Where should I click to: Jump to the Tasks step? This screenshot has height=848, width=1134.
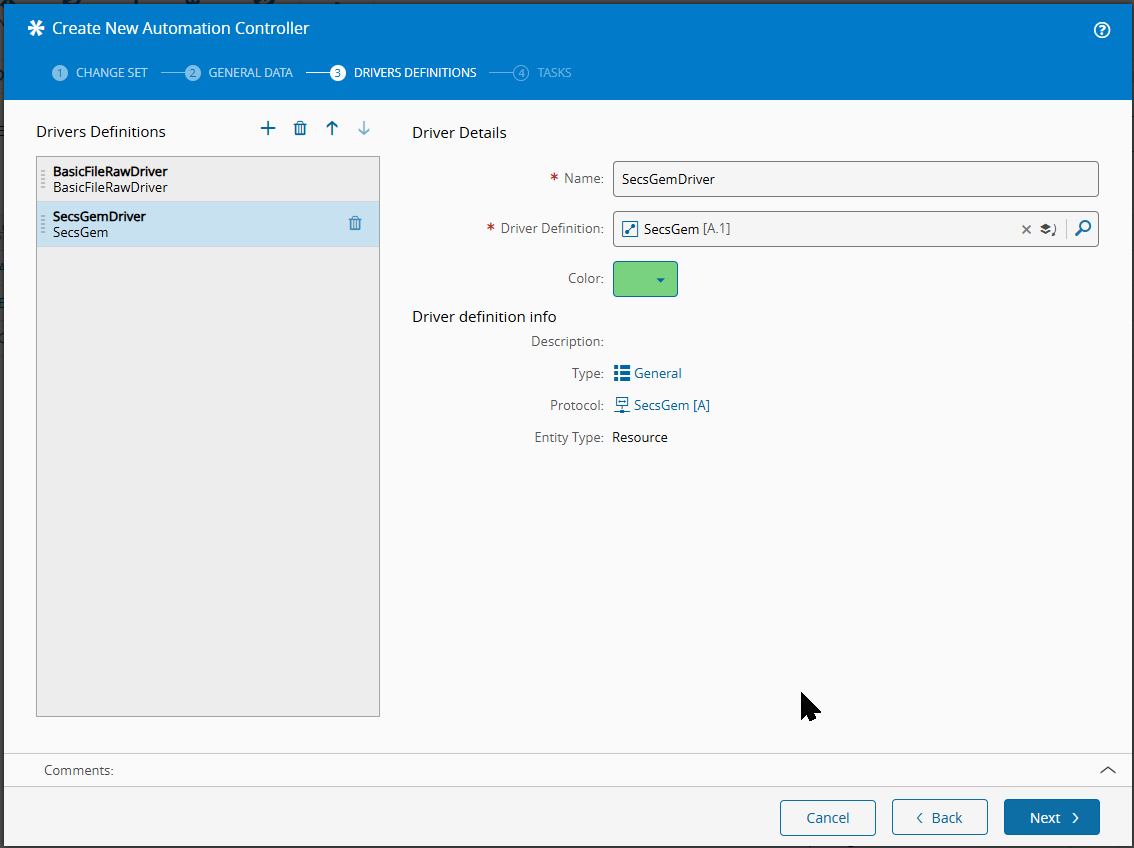click(x=543, y=73)
